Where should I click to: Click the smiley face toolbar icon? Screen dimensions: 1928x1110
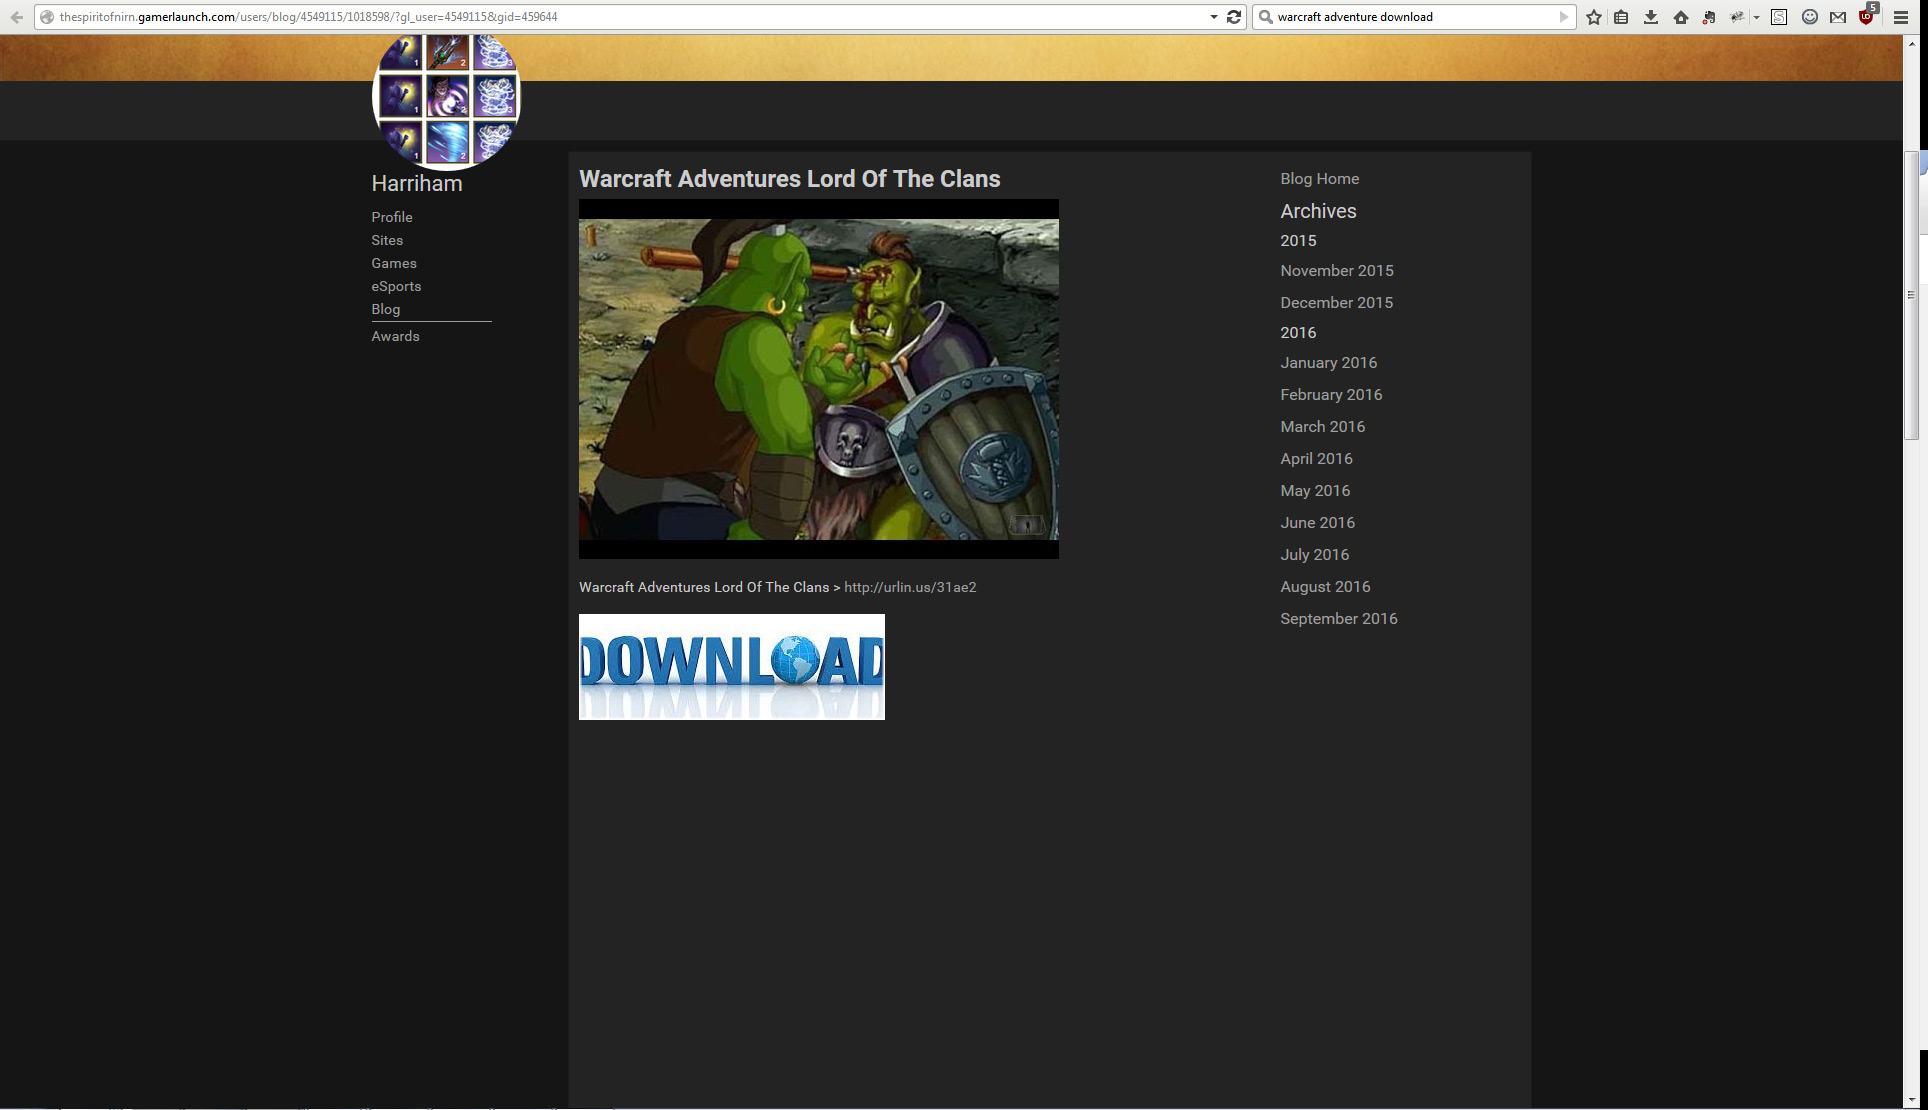(x=1809, y=17)
